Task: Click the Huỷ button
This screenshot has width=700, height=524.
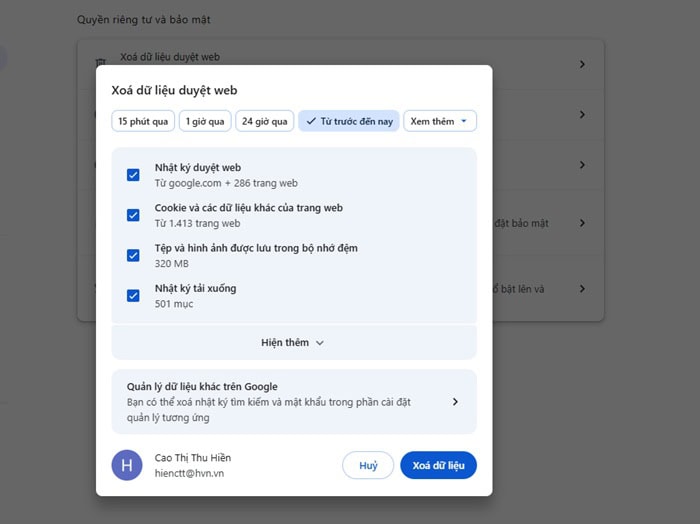Action: click(x=368, y=466)
